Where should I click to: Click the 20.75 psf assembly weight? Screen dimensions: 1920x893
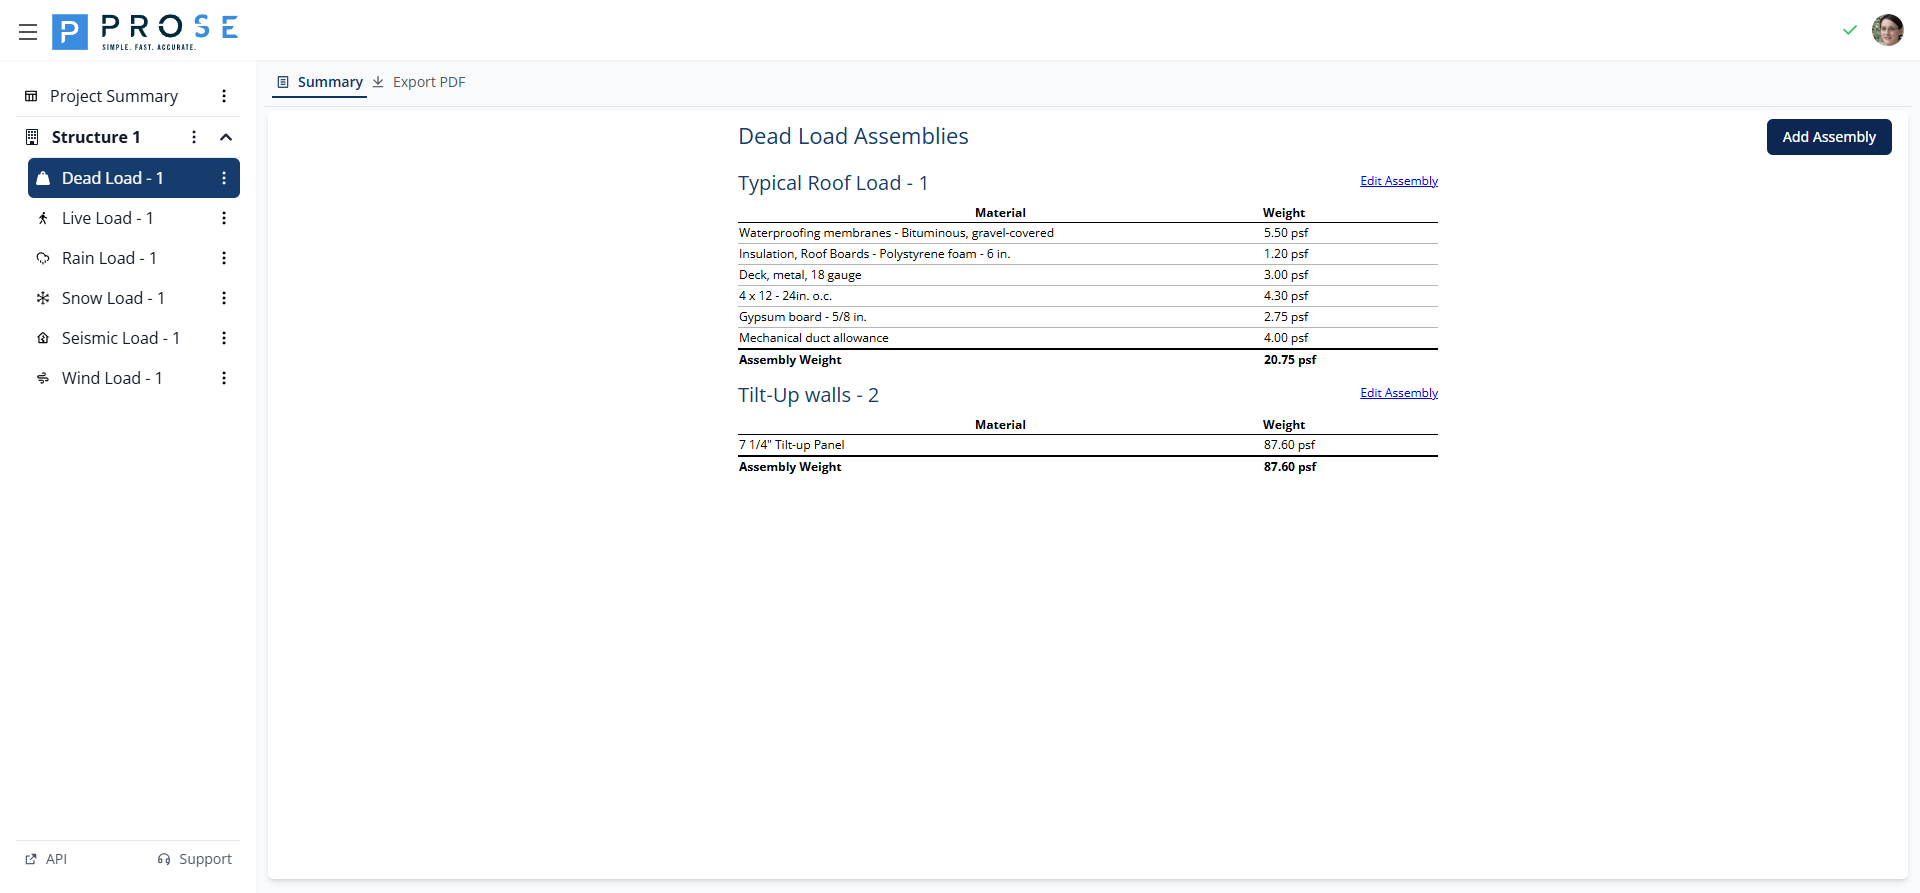point(1290,360)
